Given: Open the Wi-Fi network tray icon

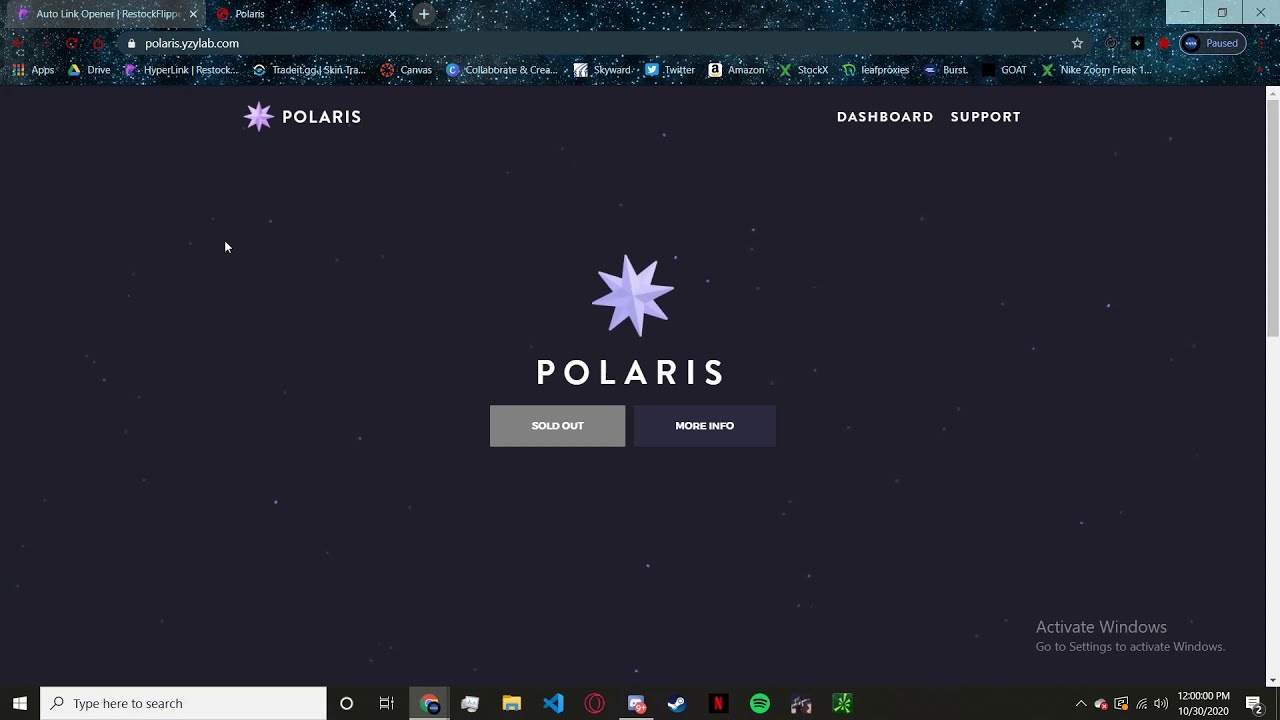Looking at the screenshot, I should [x=1141, y=703].
